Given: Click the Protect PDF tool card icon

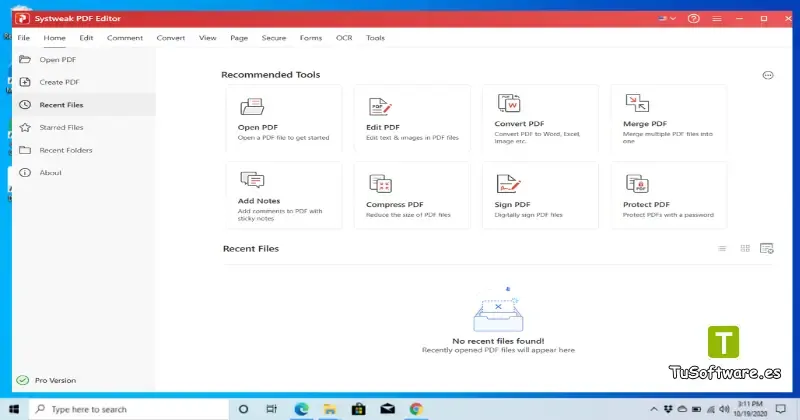Looking at the screenshot, I should pyautogui.click(x=637, y=184).
